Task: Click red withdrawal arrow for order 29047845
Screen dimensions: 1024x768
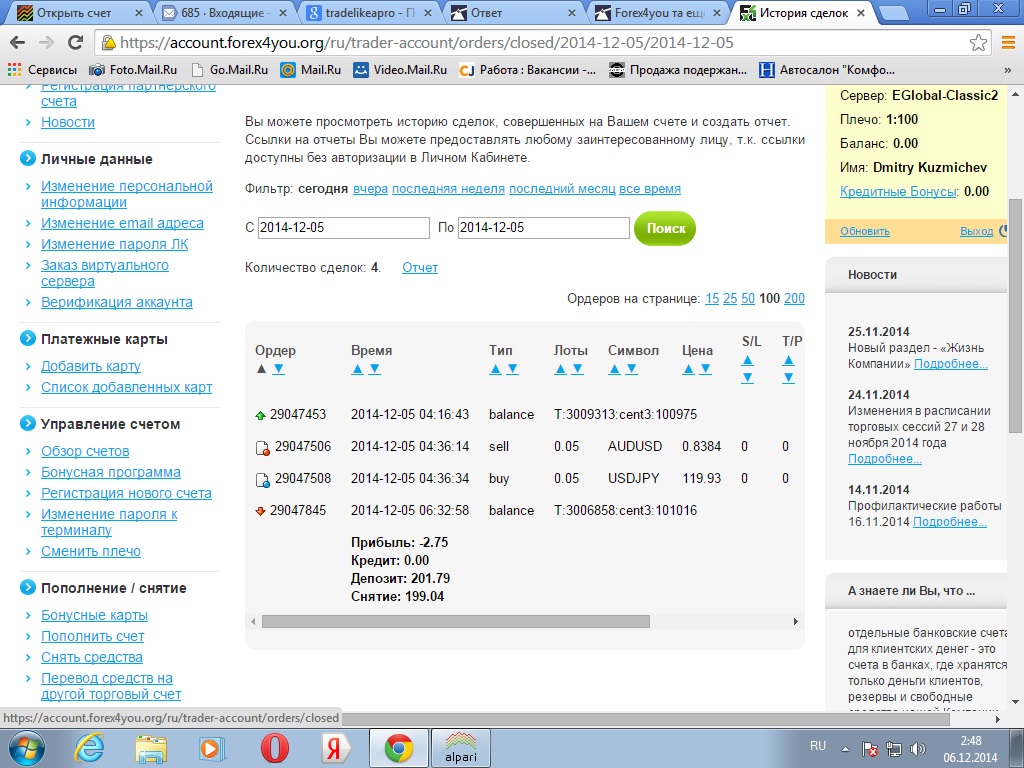Action: [x=260, y=511]
